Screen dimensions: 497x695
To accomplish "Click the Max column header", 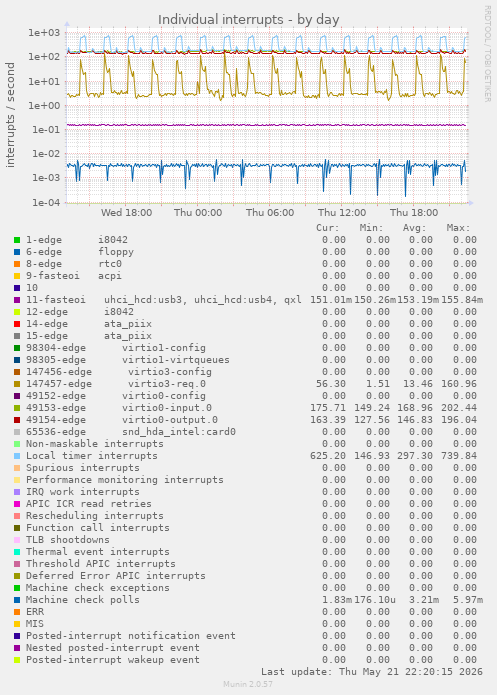I will pyautogui.click(x=458, y=228).
